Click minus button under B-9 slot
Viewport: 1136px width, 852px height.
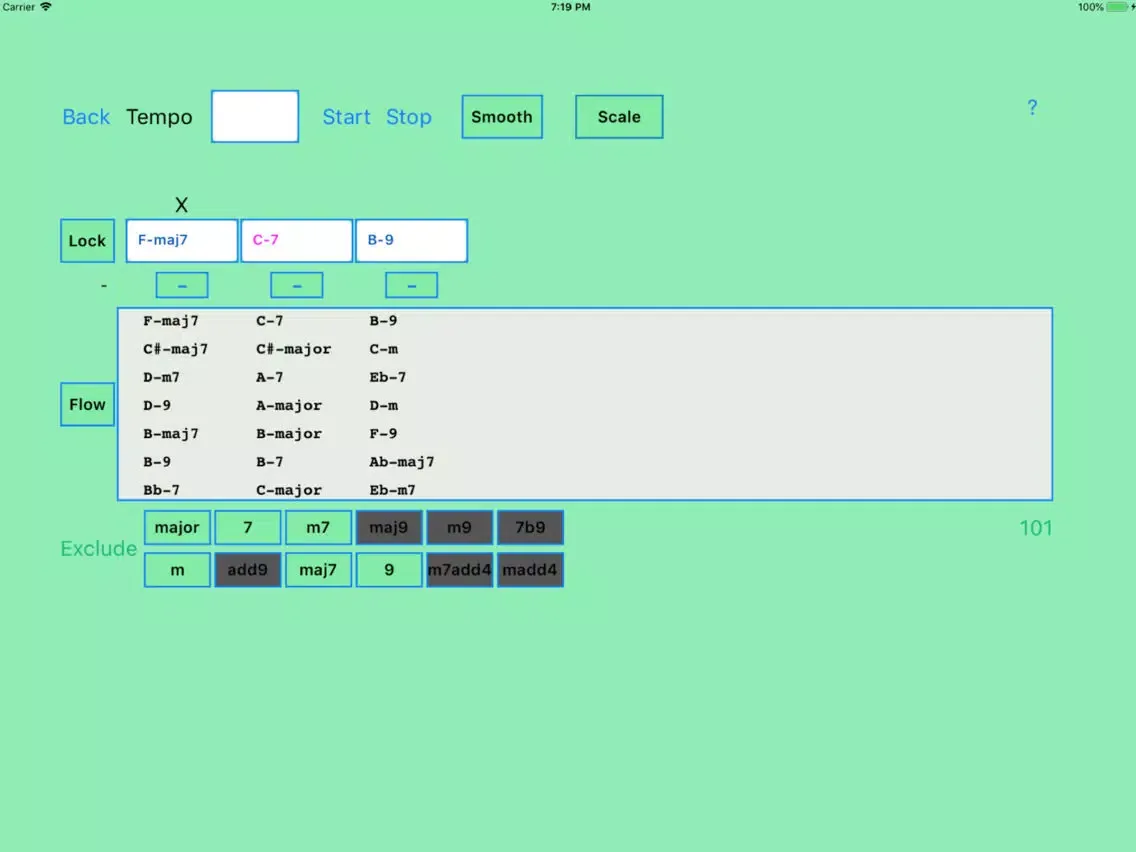pos(412,285)
